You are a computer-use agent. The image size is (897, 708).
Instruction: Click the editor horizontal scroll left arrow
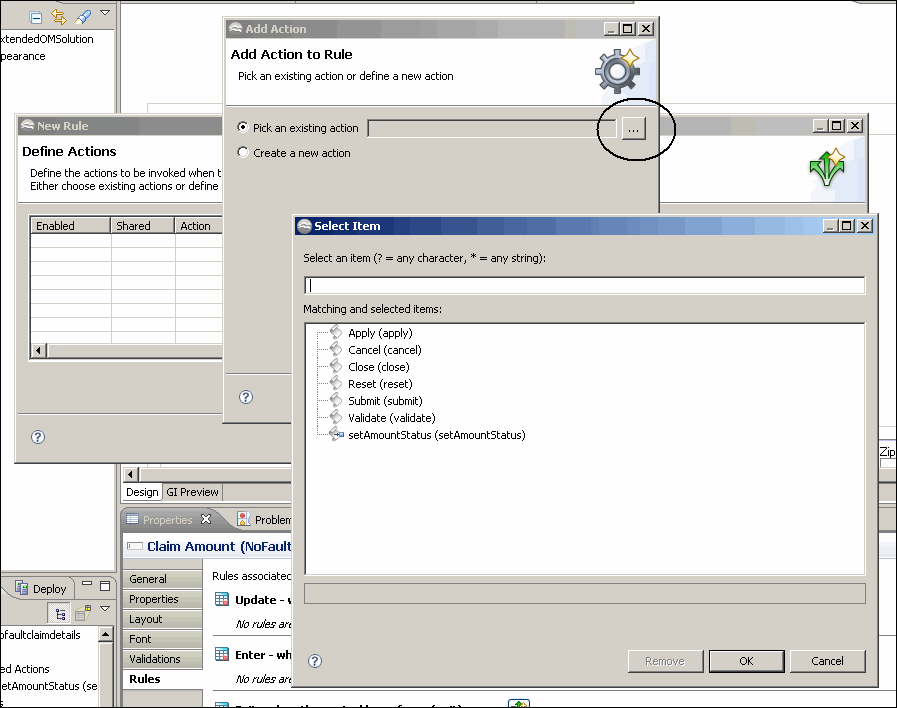[131, 474]
